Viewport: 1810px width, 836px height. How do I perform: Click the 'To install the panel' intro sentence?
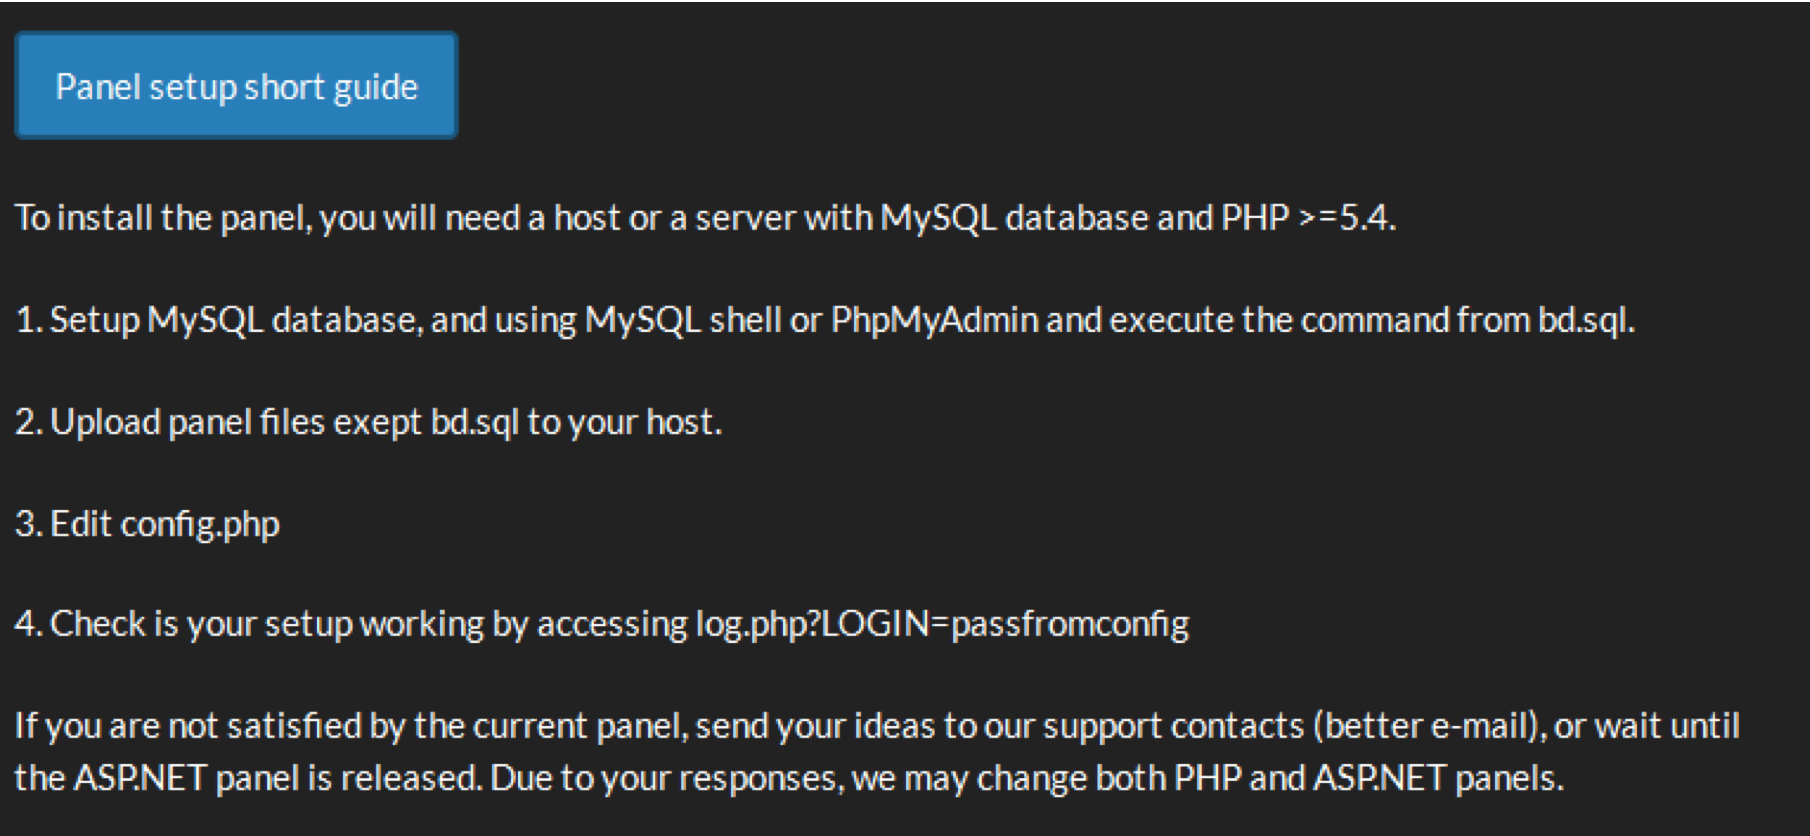(x=705, y=217)
